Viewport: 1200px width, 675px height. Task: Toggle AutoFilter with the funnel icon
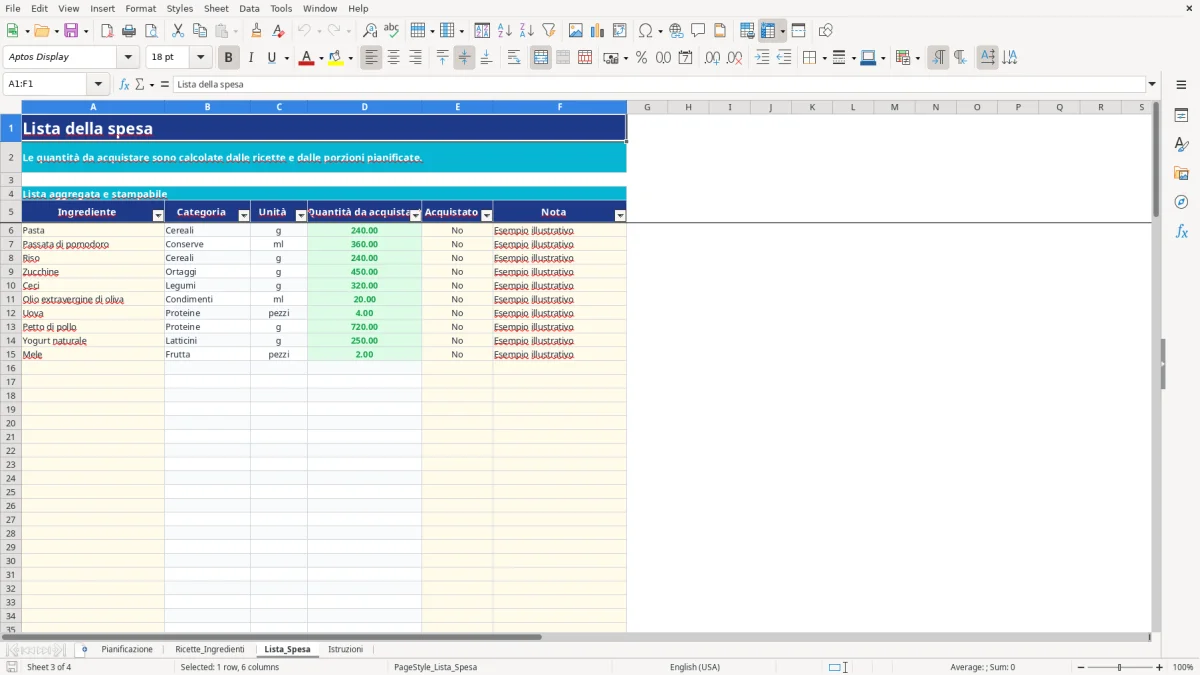tap(549, 31)
